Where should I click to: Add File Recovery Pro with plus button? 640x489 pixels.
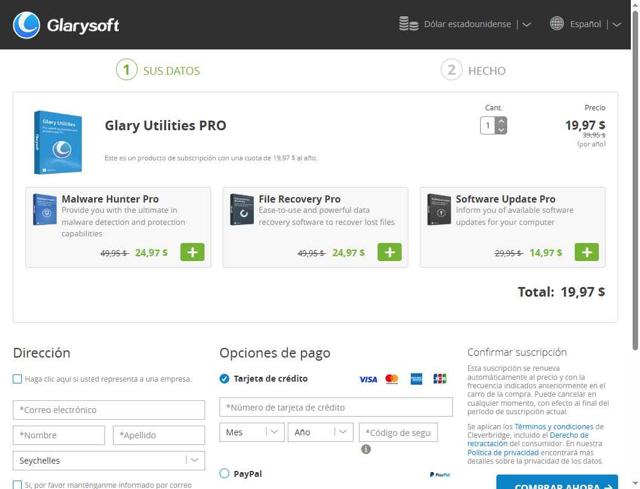[x=389, y=252]
